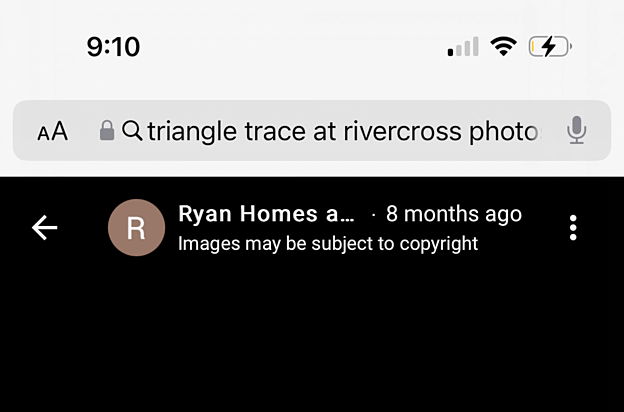Tap the dot separator before timestamp
This screenshot has height=412, width=624.
pyautogui.click(x=373, y=215)
